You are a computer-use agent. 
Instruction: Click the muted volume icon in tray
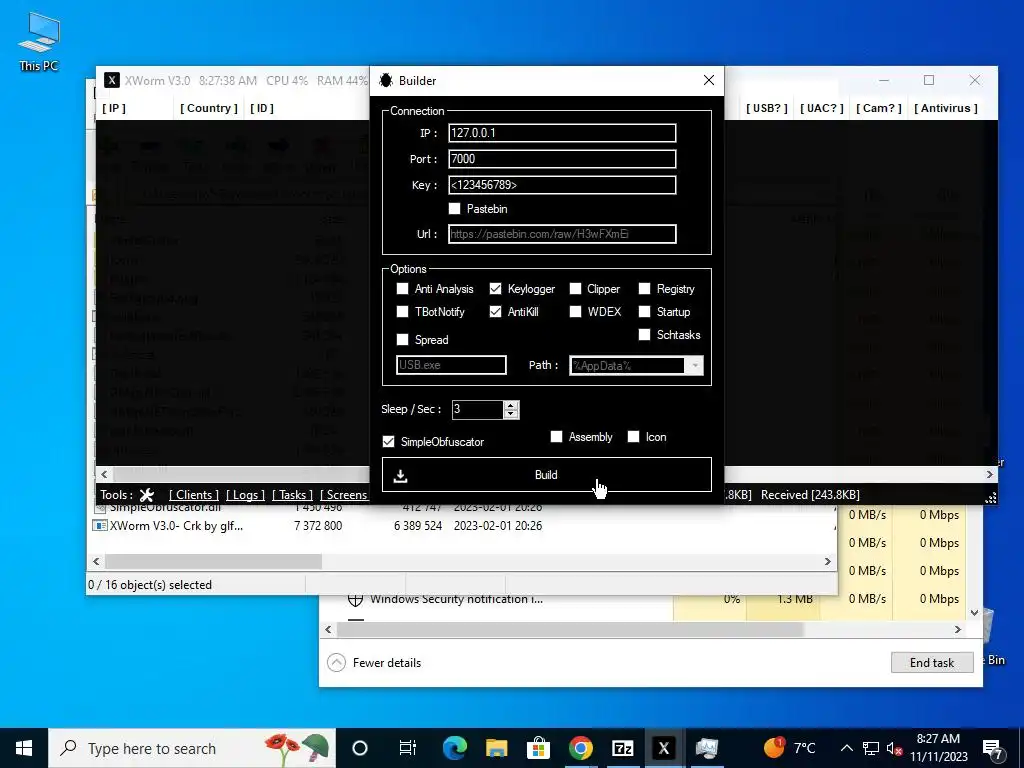[895, 748]
